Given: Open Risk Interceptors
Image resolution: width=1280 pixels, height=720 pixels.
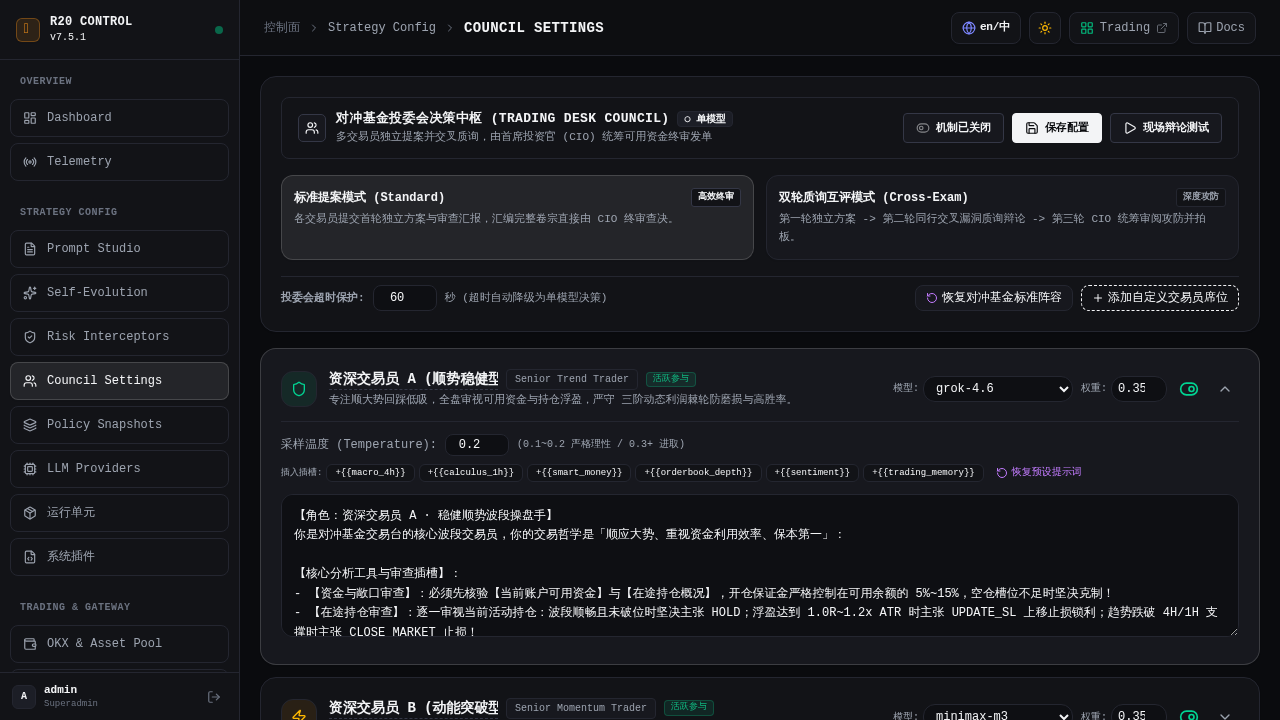Looking at the screenshot, I should [119, 337].
